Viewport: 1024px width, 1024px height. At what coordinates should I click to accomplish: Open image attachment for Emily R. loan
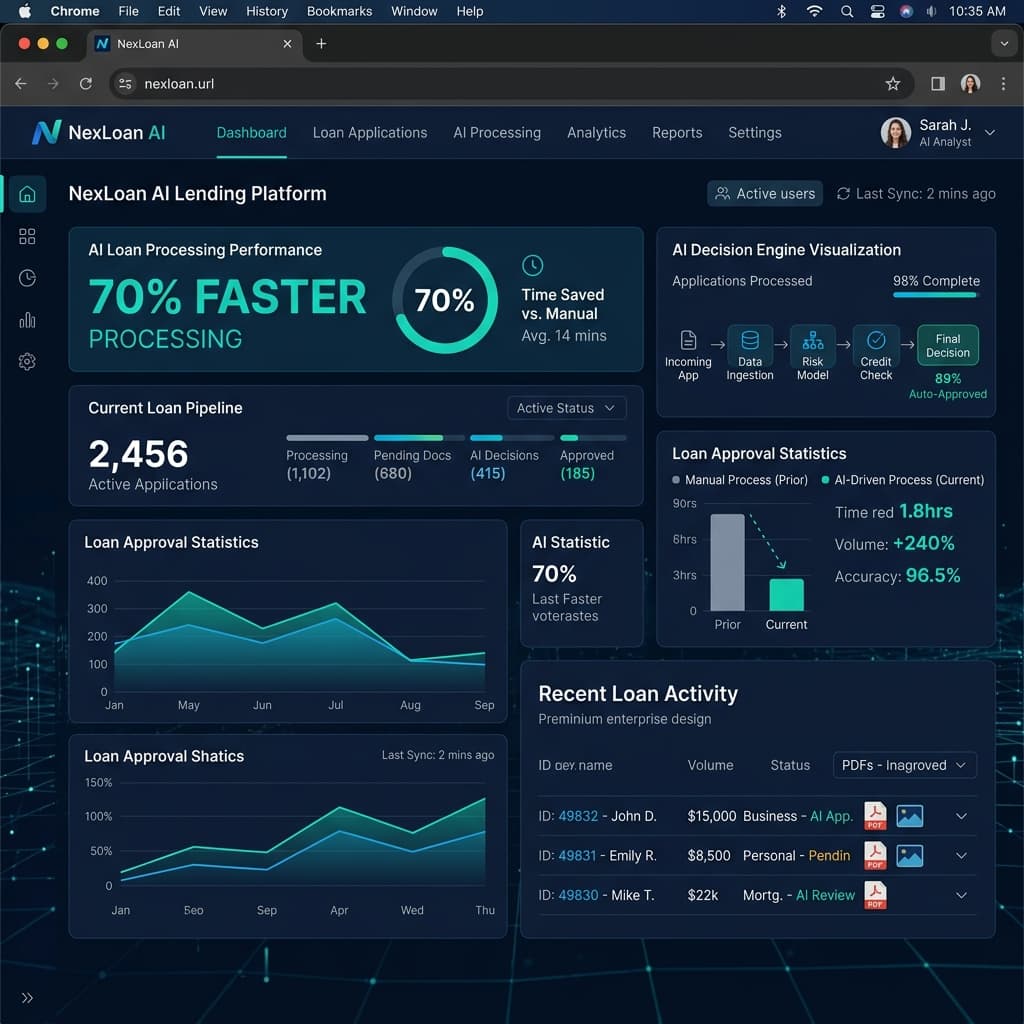pos(909,856)
